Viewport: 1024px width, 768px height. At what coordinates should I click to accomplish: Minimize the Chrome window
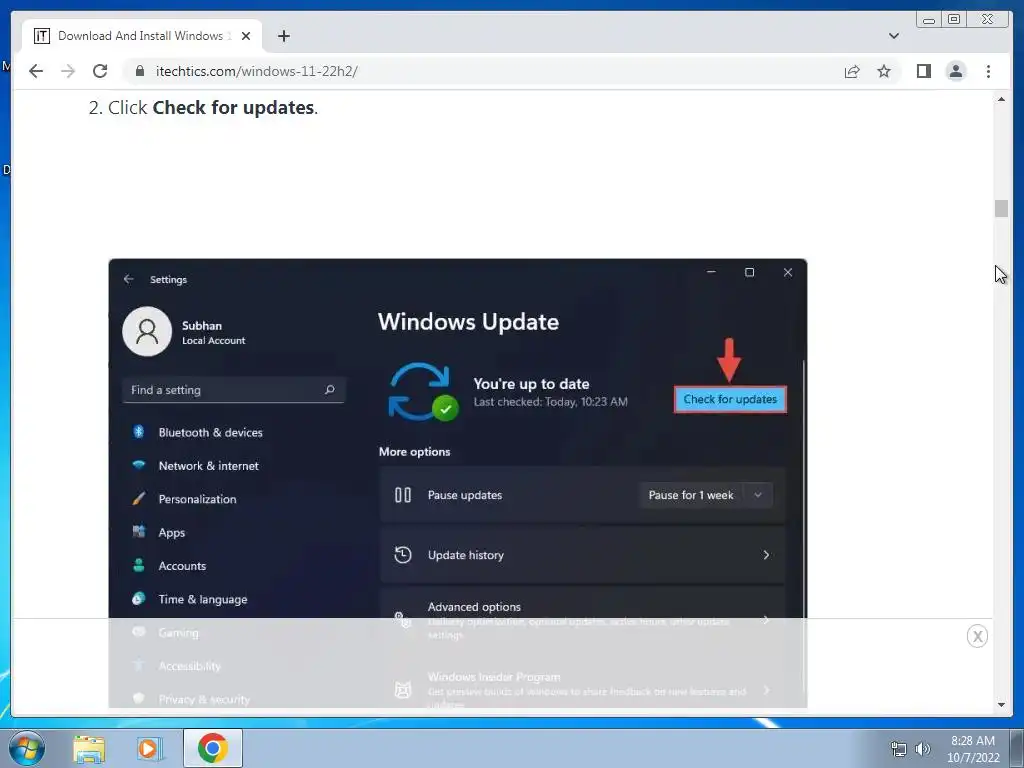[929, 20]
